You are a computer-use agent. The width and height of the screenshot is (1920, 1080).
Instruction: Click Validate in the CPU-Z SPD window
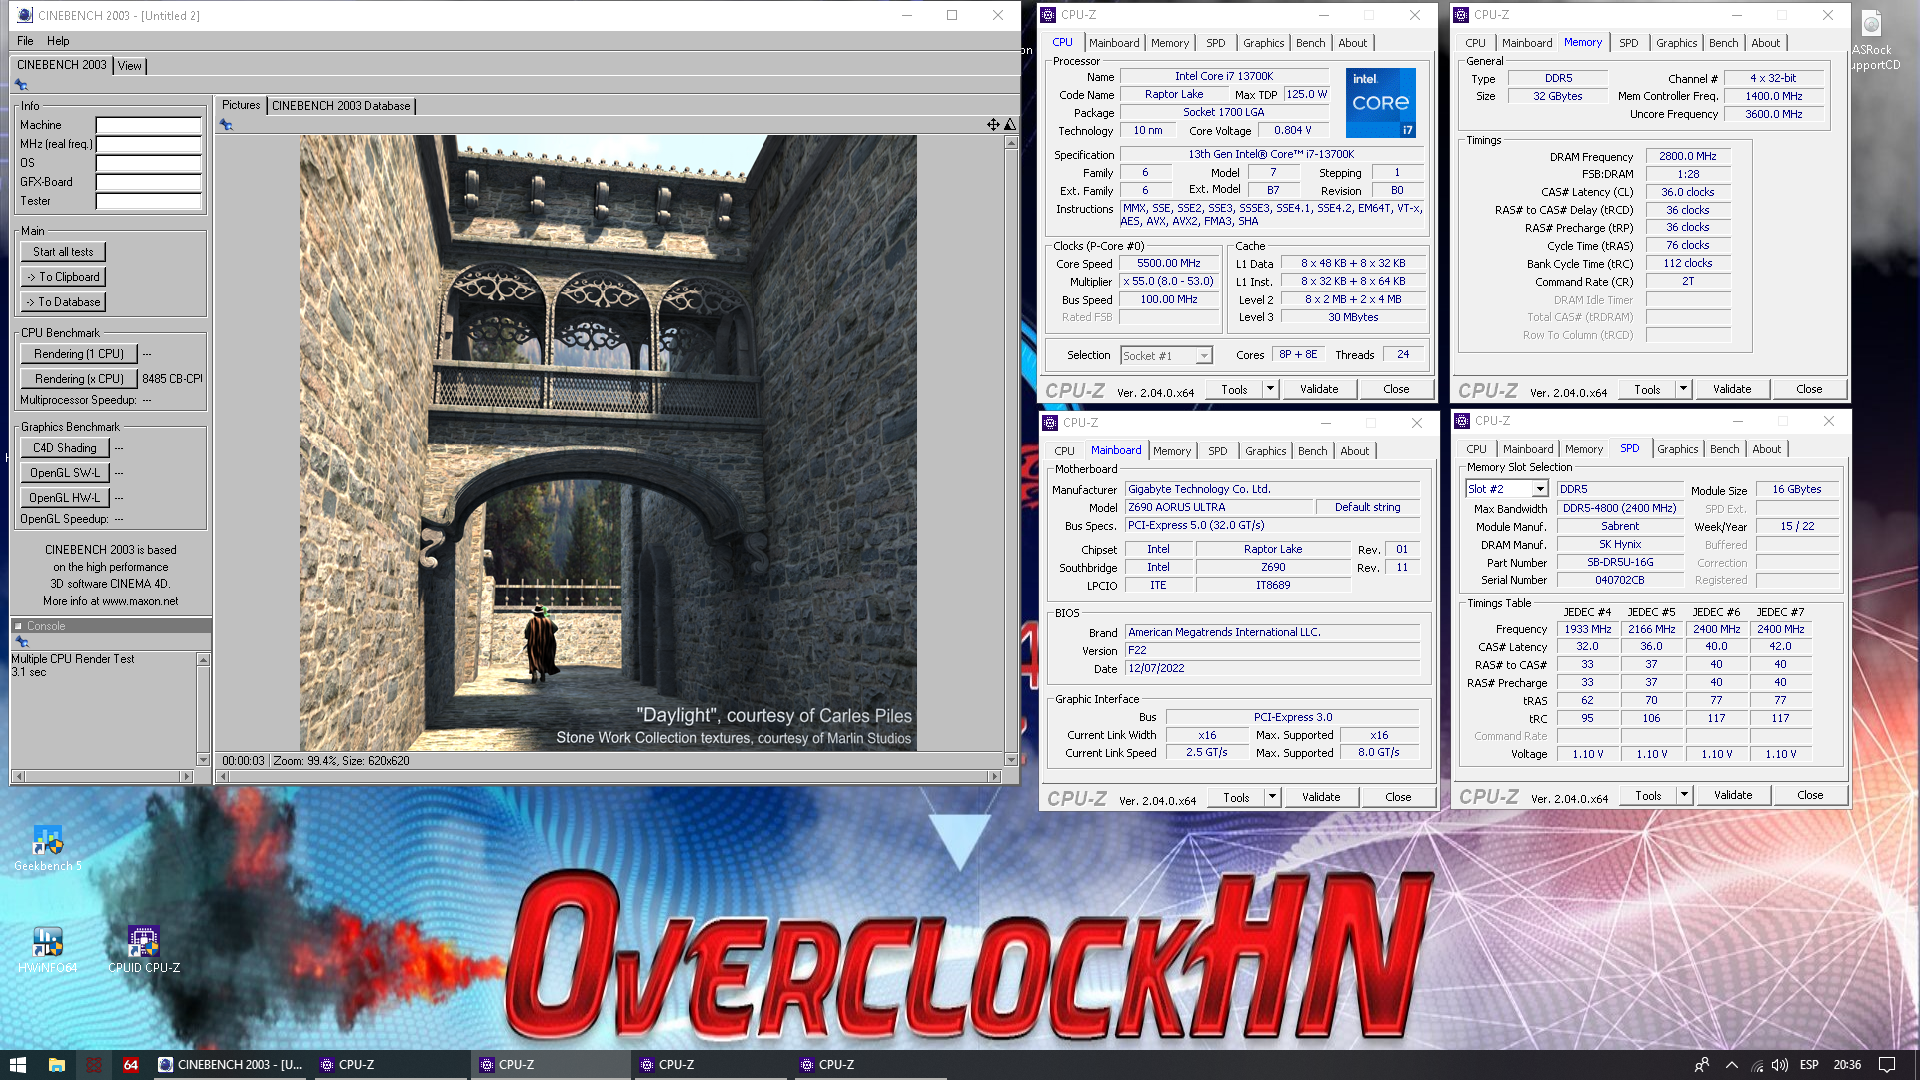pyautogui.click(x=1733, y=795)
